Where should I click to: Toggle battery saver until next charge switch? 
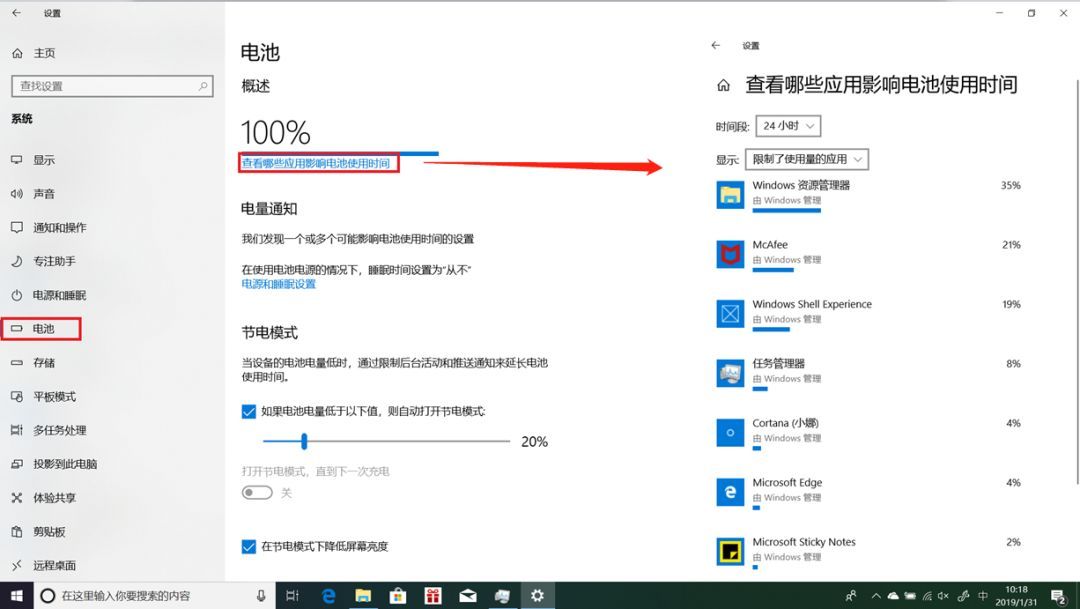257,493
